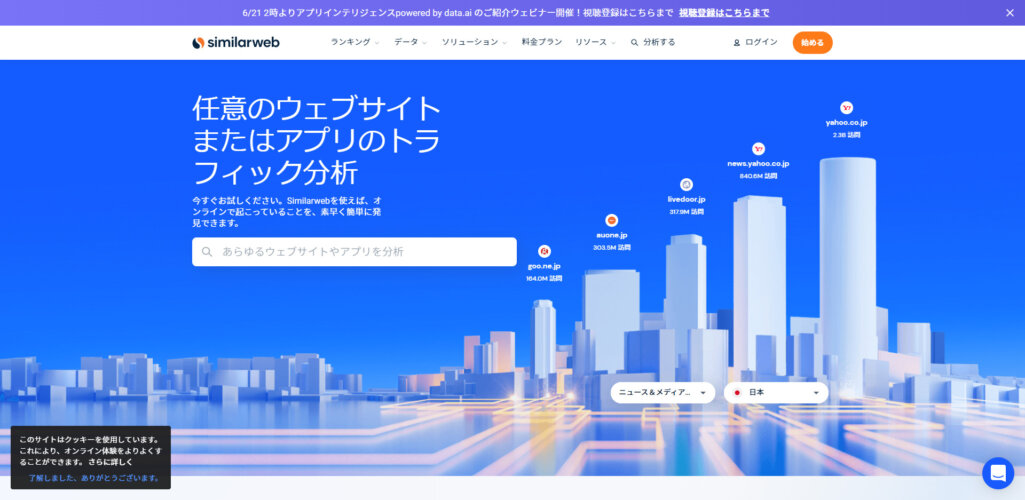Accept cookies via 了解しました、ありがとうございます

coord(93,478)
